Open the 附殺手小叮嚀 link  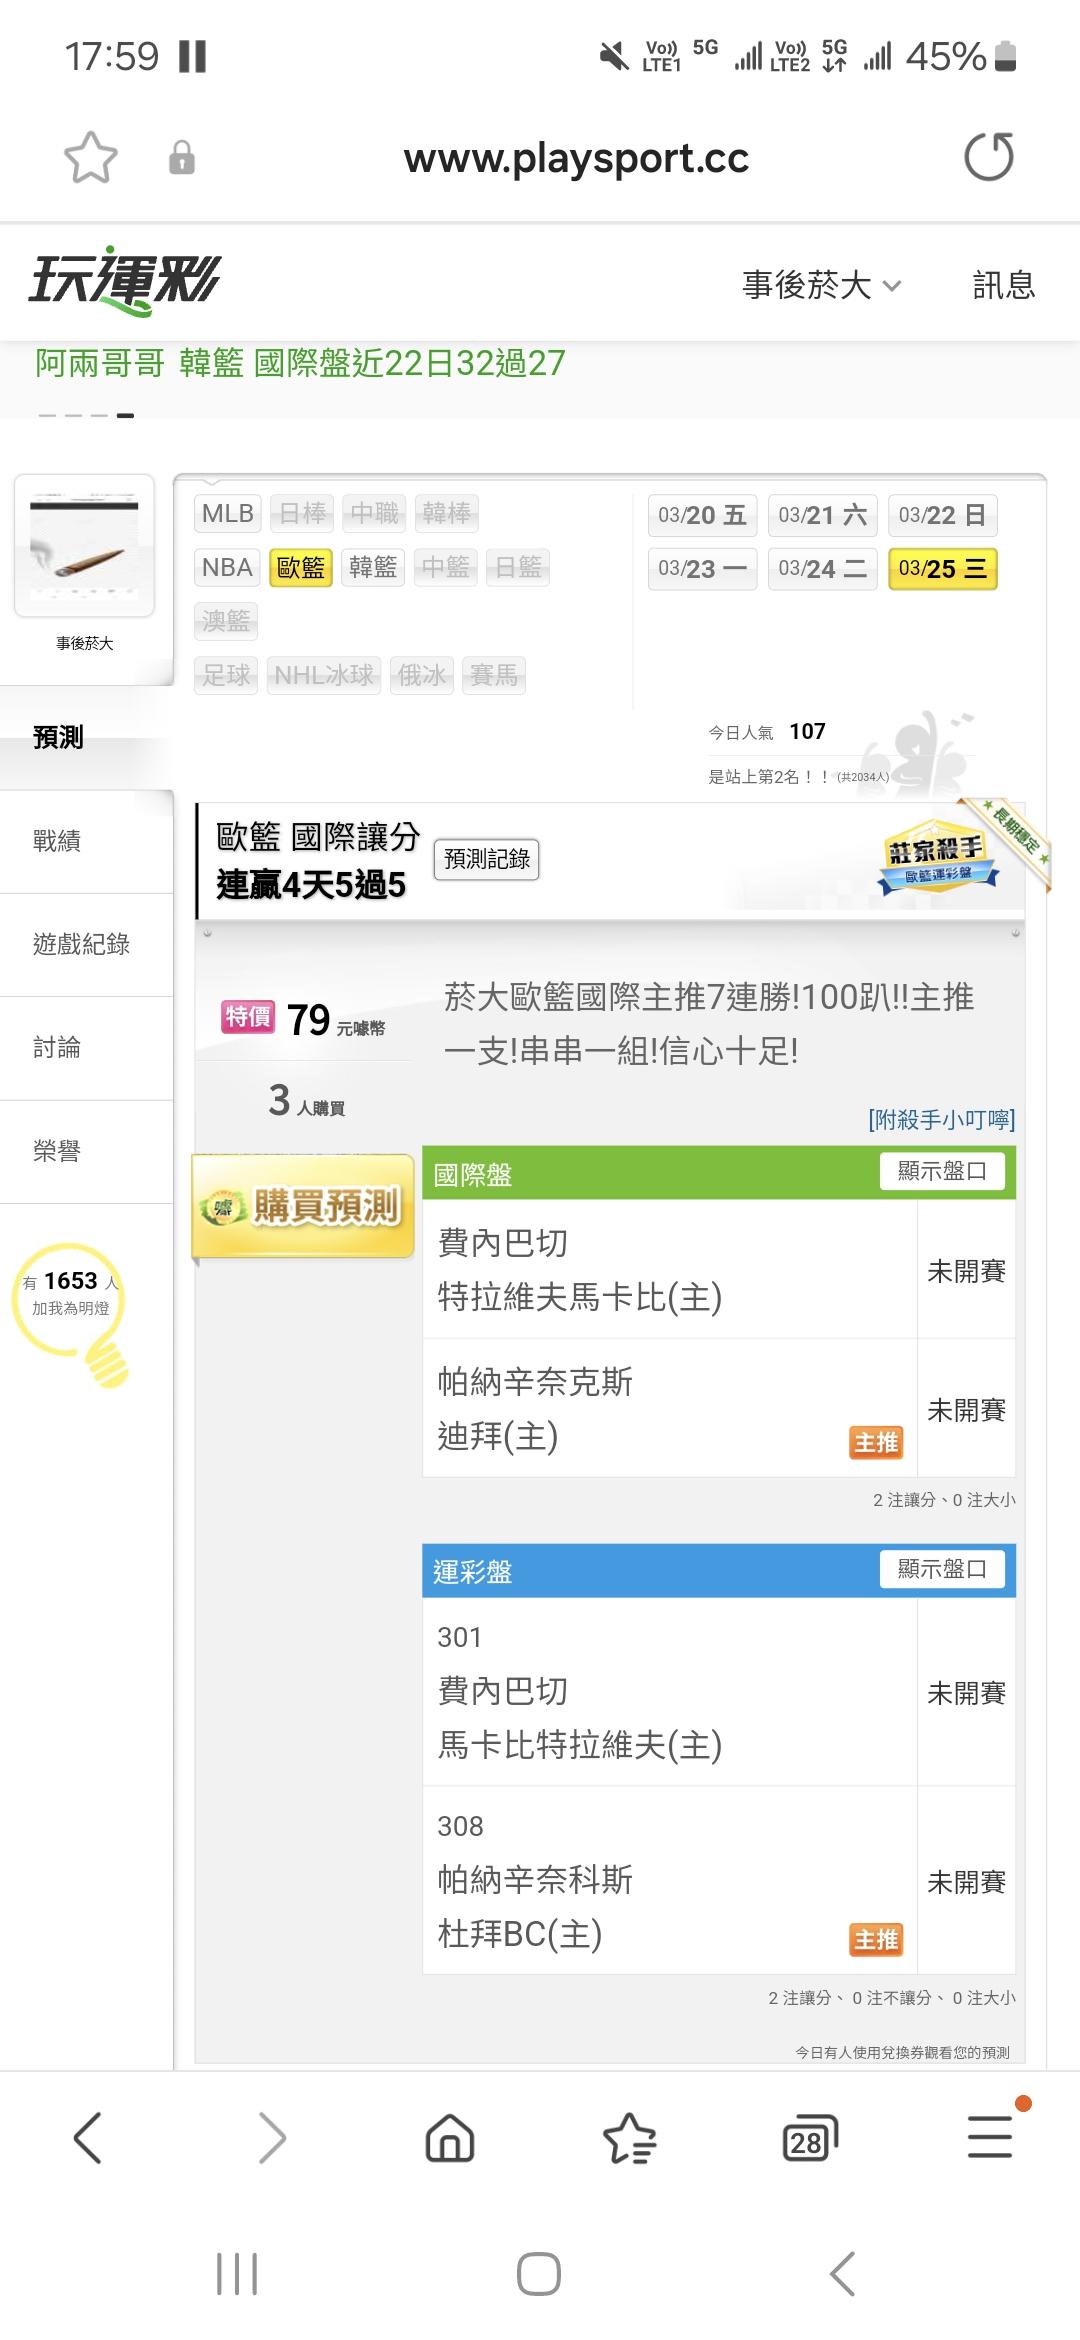pos(941,1119)
